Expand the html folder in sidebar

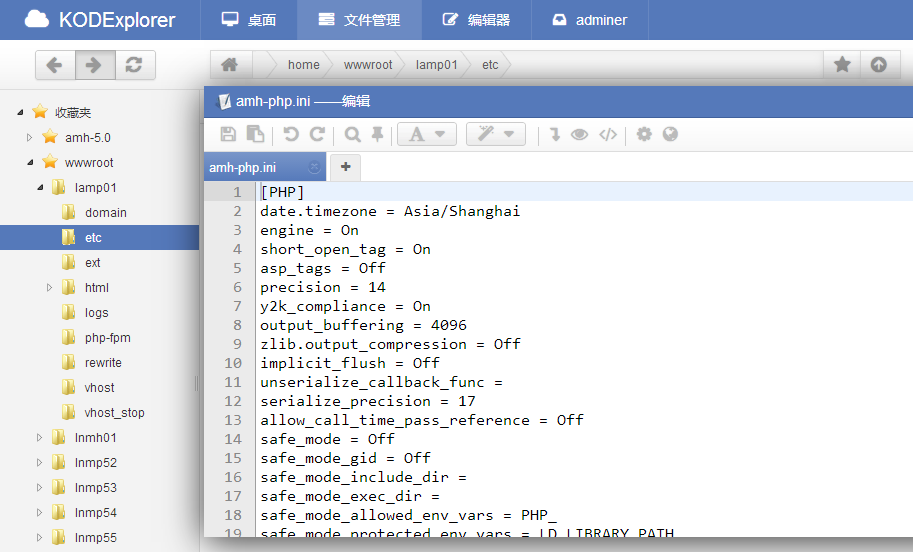click(50, 288)
